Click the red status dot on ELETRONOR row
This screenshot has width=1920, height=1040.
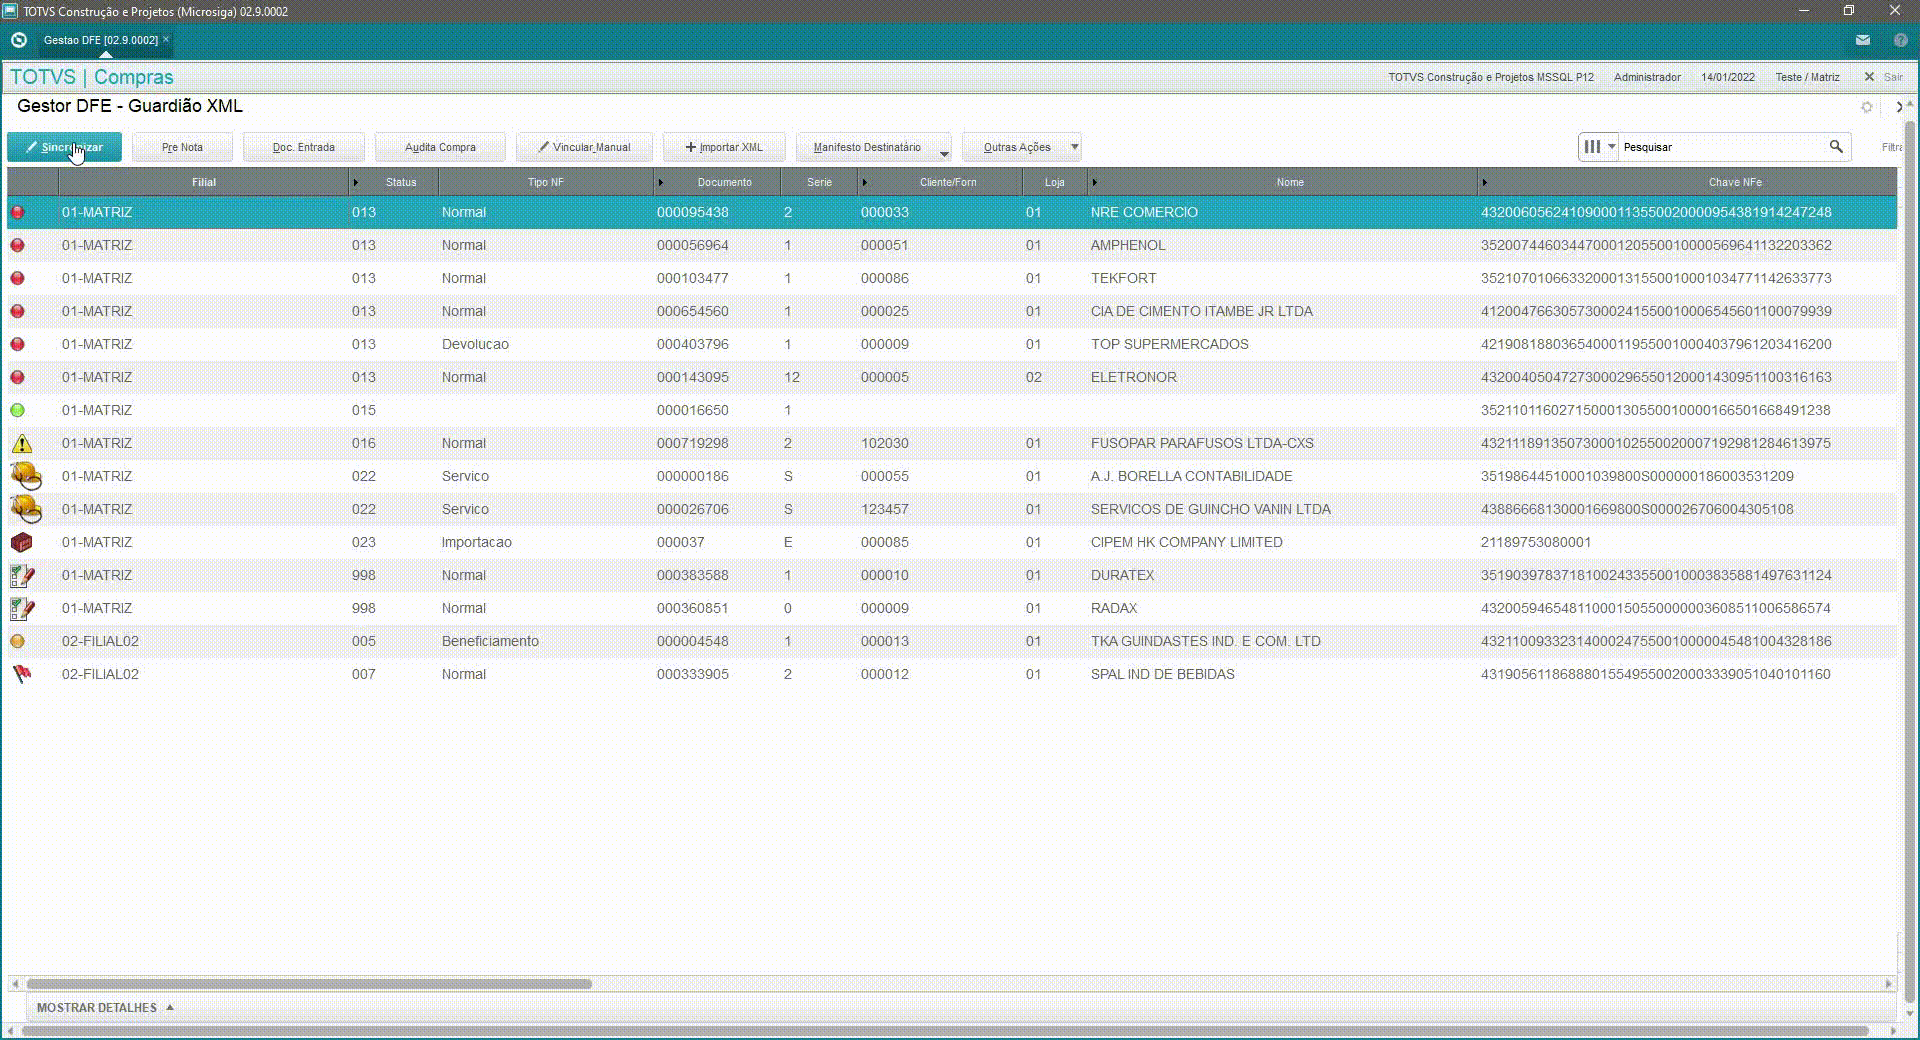point(17,377)
